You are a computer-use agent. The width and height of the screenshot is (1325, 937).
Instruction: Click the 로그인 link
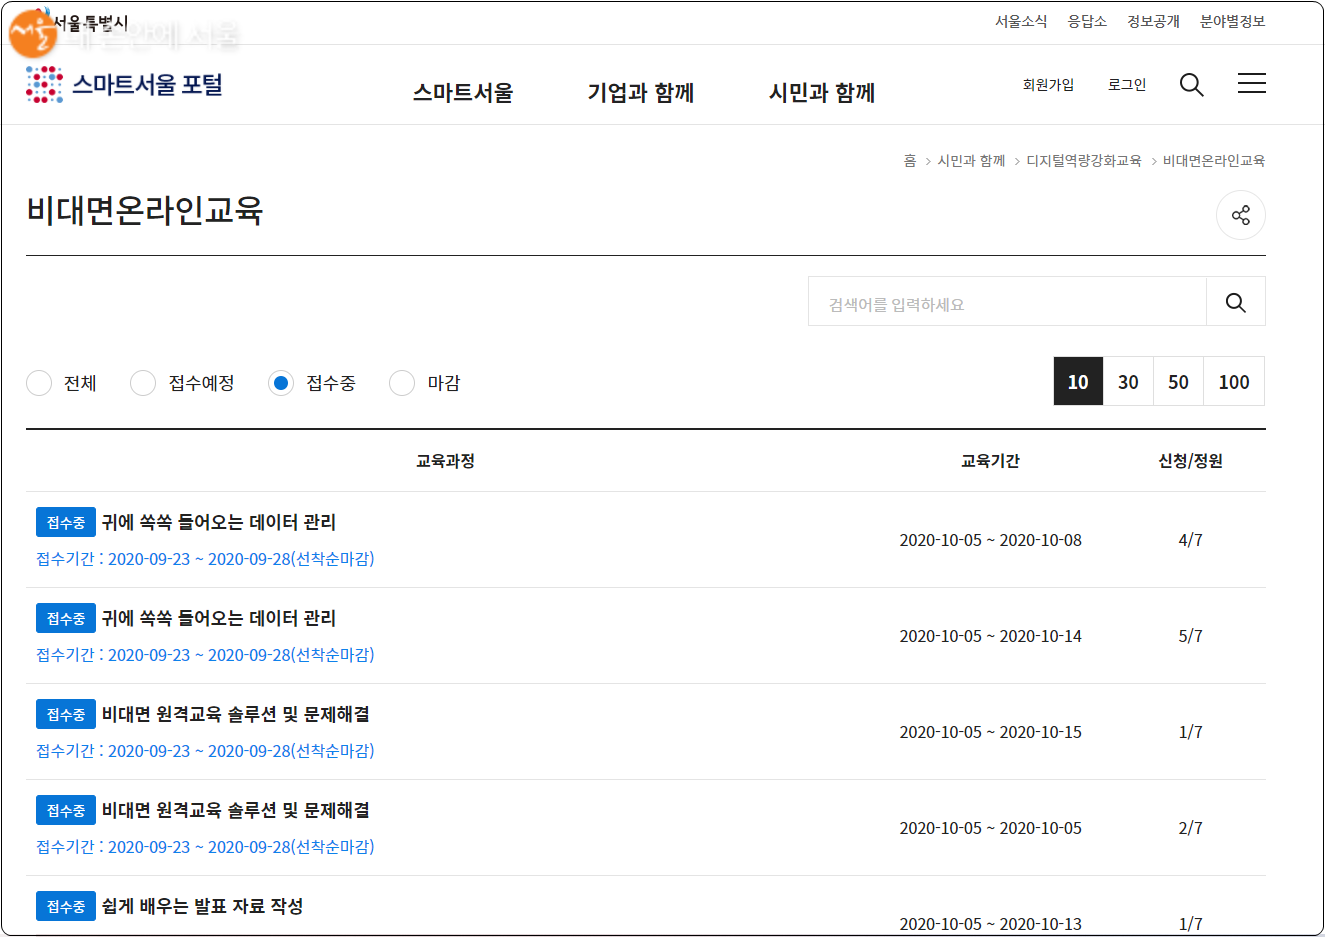coord(1126,85)
